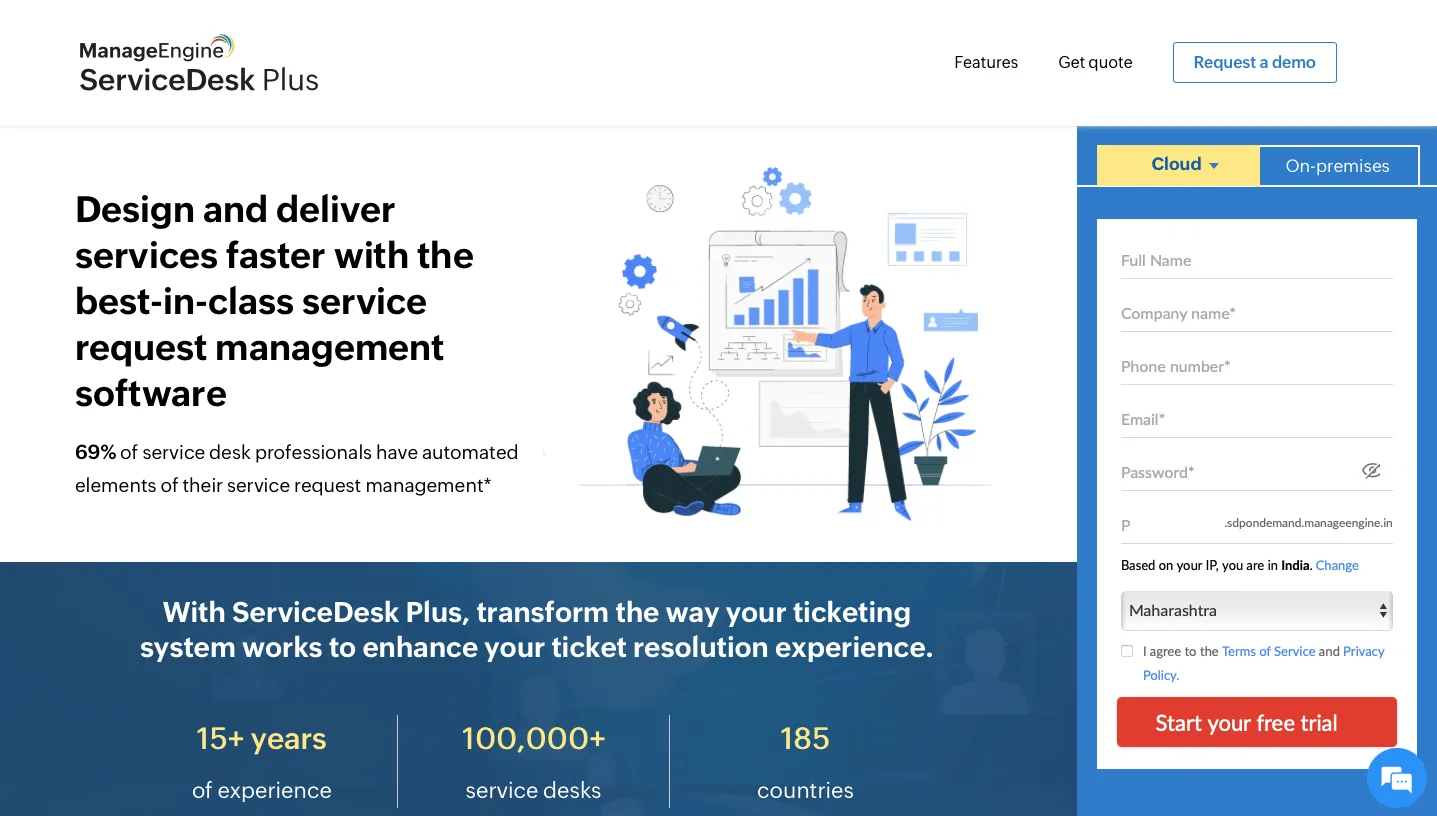Click the '15+ years' statistic
Viewport: 1437px width, 816px height.
[262, 738]
